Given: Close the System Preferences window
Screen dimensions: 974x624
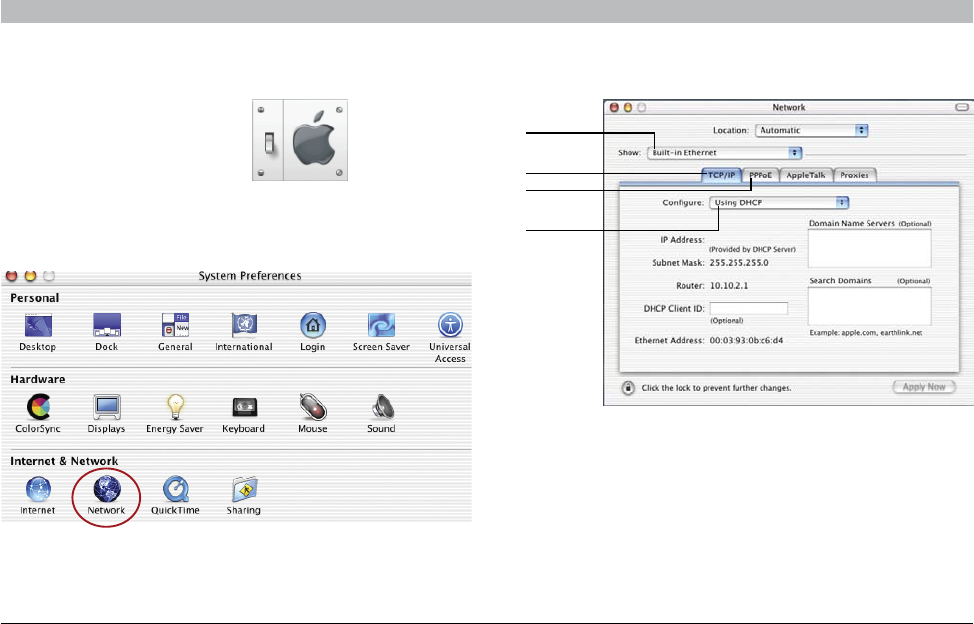Looking at the screenshot, I should 11,275.
